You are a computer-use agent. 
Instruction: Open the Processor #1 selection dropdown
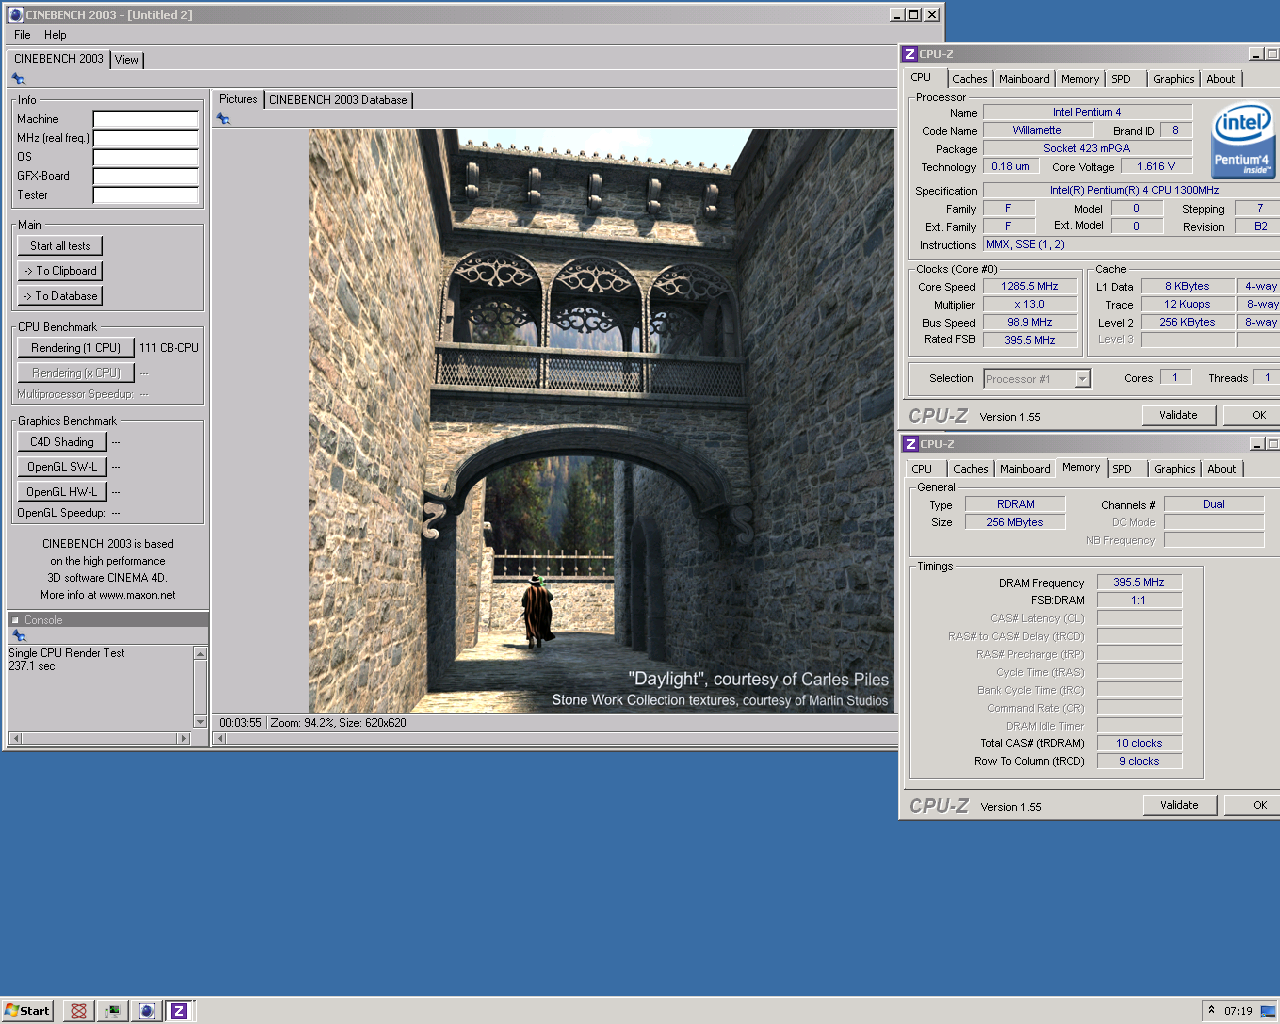(x=1082, y=379)
